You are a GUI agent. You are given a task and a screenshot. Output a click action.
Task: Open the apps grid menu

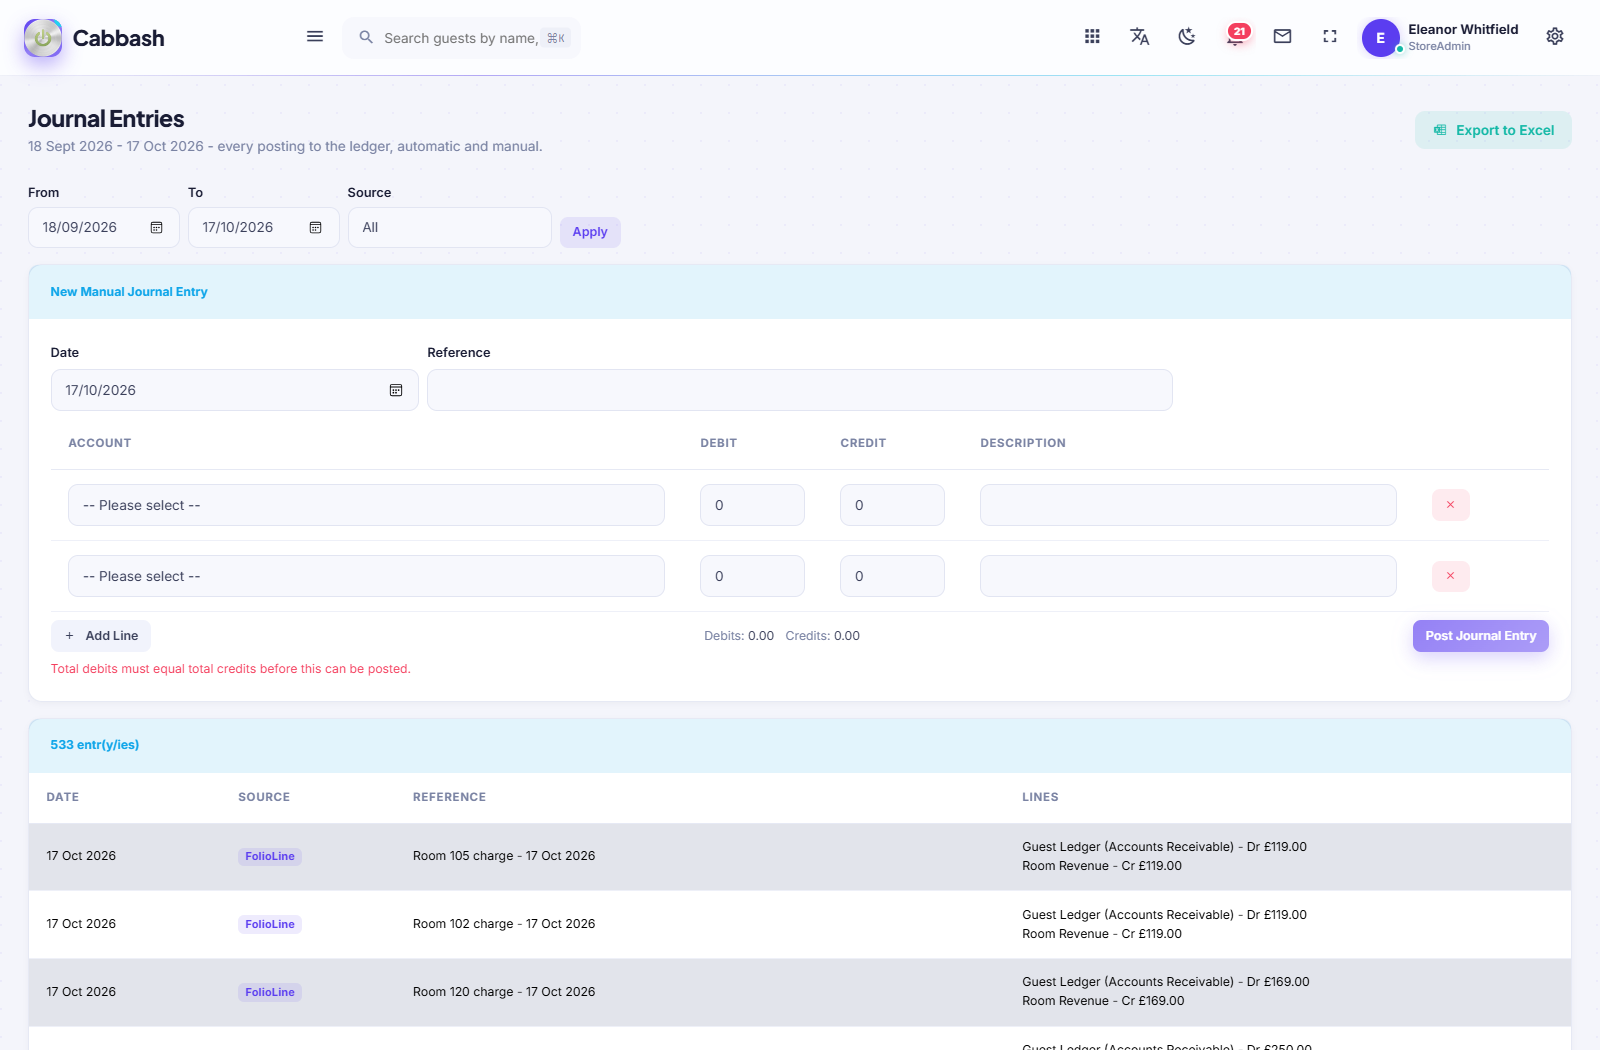(x=1092, y=37)
